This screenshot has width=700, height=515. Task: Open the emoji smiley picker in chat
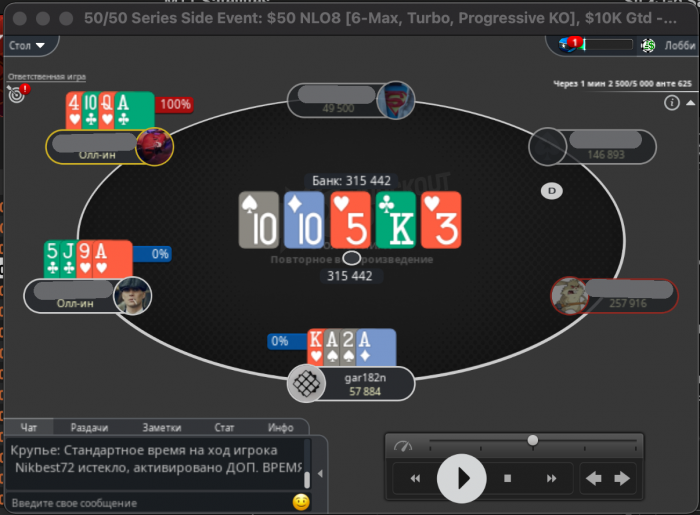click(x=301, y=502)
